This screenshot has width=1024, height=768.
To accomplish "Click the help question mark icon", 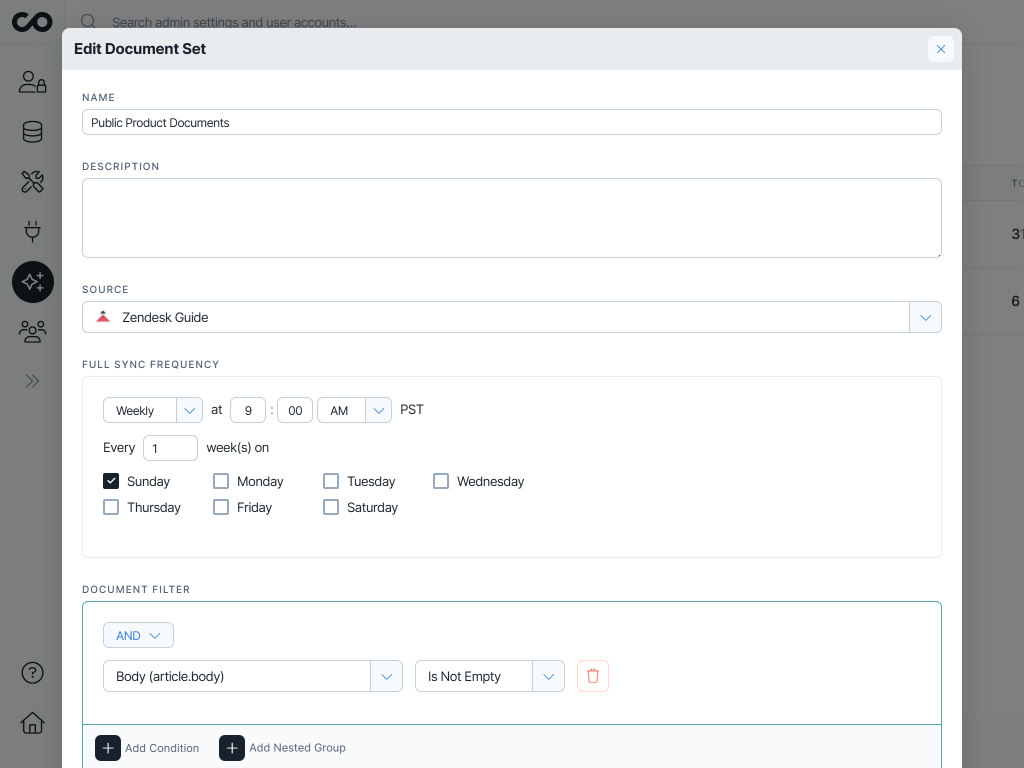I will pos(33,674).
